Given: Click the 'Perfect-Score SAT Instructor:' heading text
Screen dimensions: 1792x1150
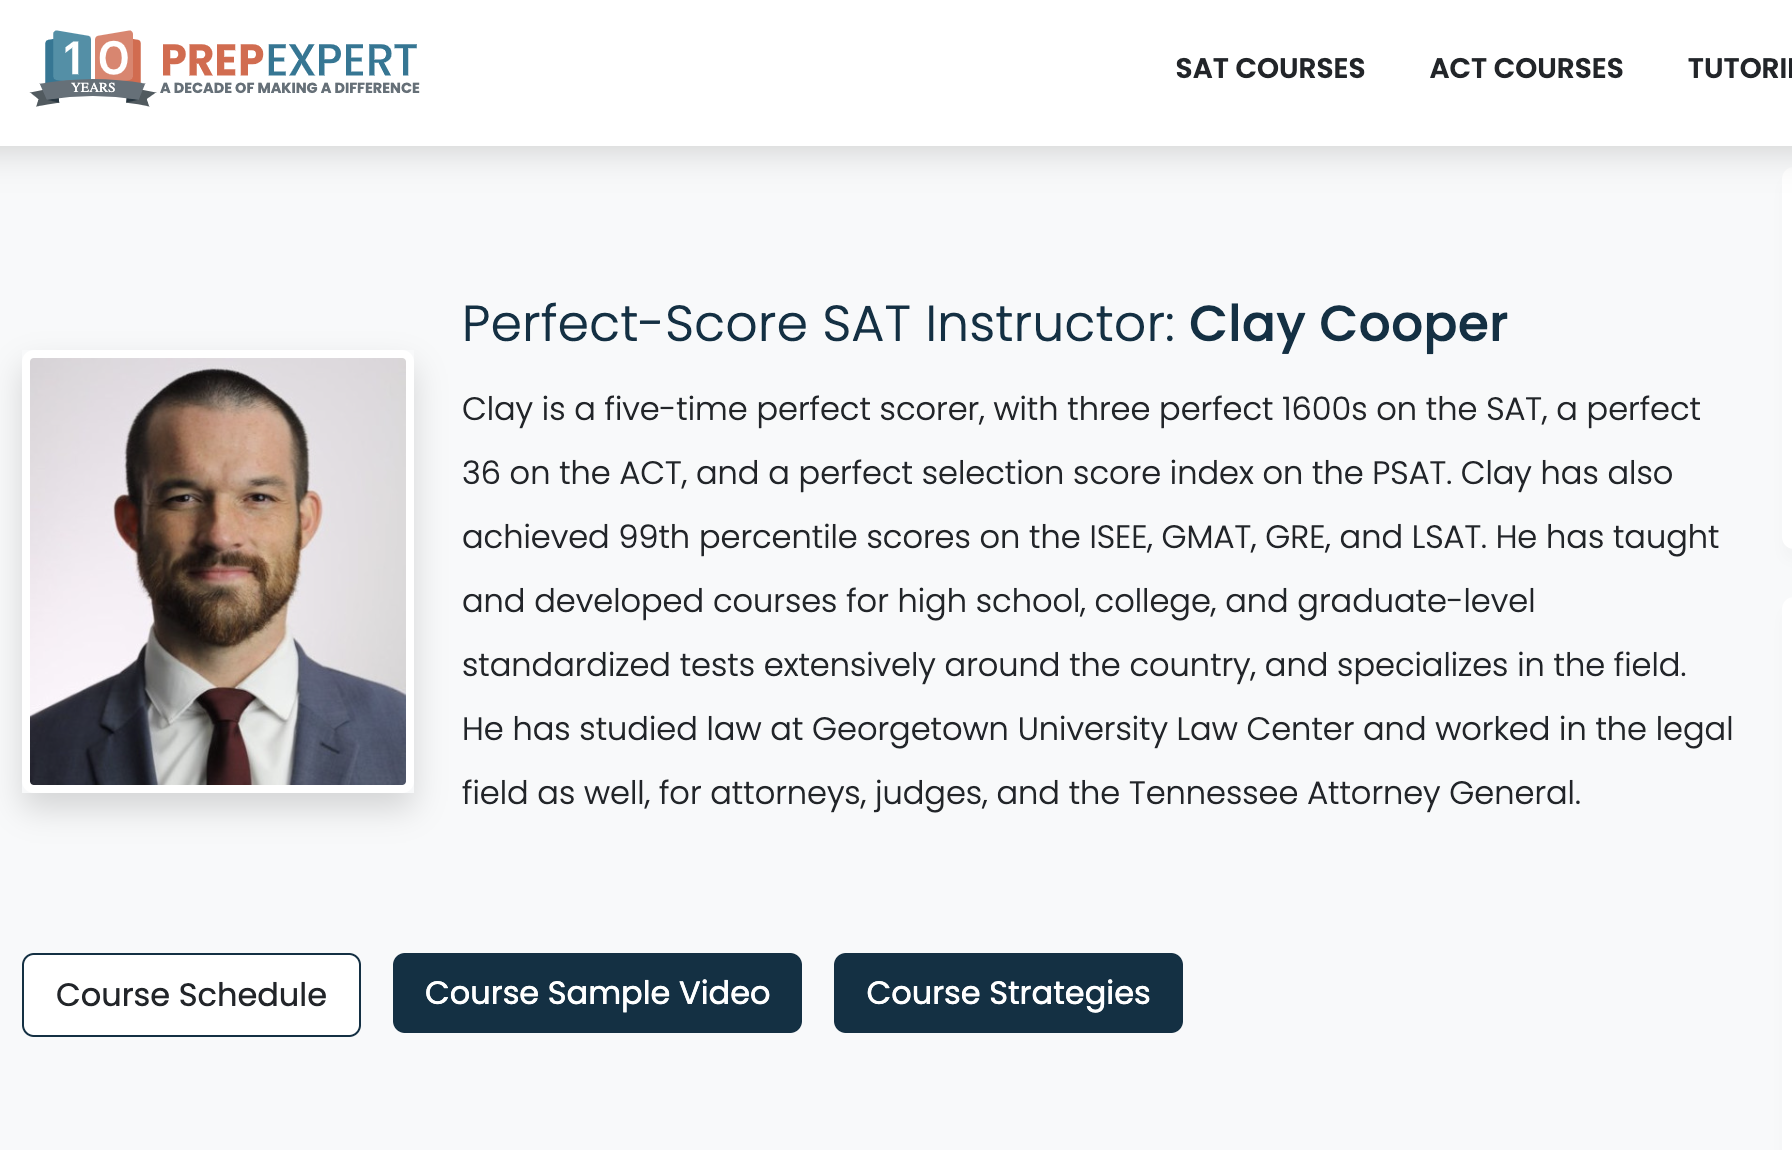Looking at the screenshot, I should [818, 324].
